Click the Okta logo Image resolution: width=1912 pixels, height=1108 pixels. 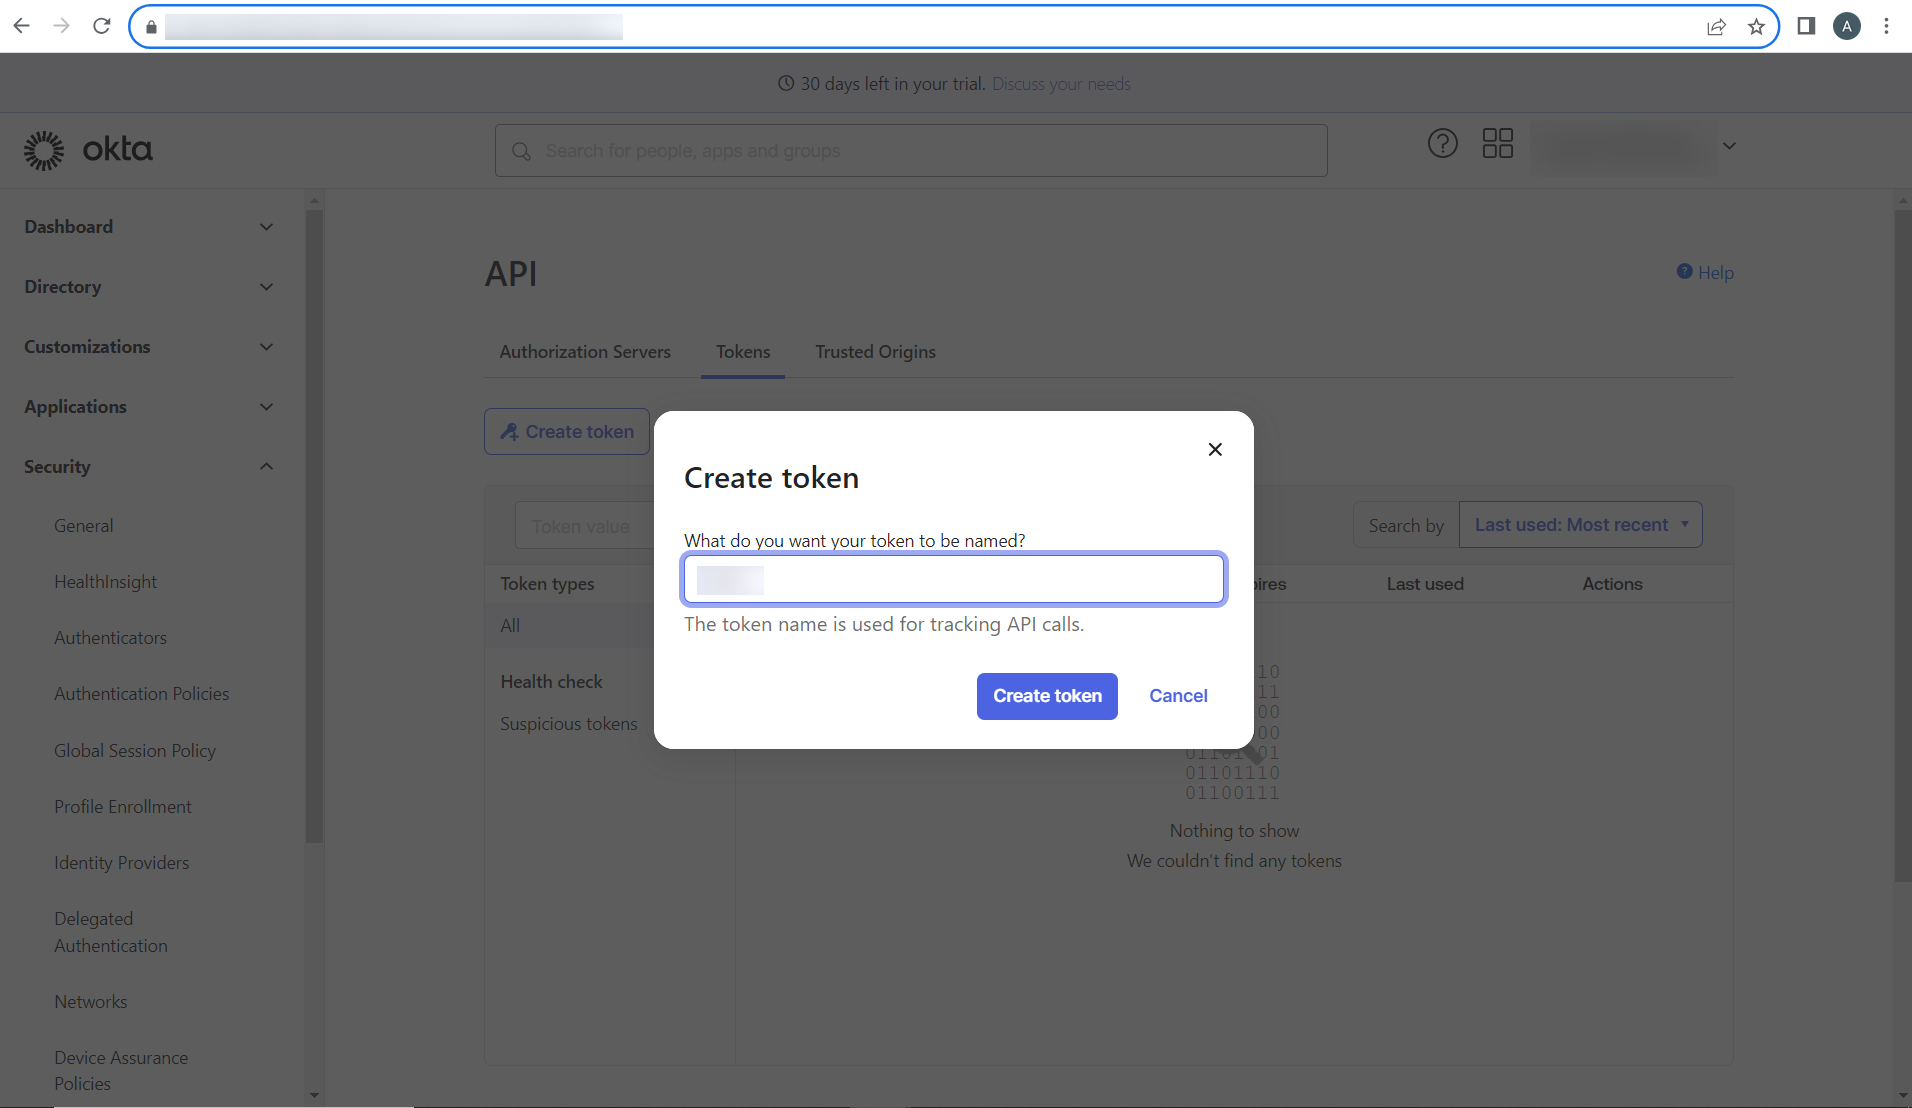(x=88, y=150)
